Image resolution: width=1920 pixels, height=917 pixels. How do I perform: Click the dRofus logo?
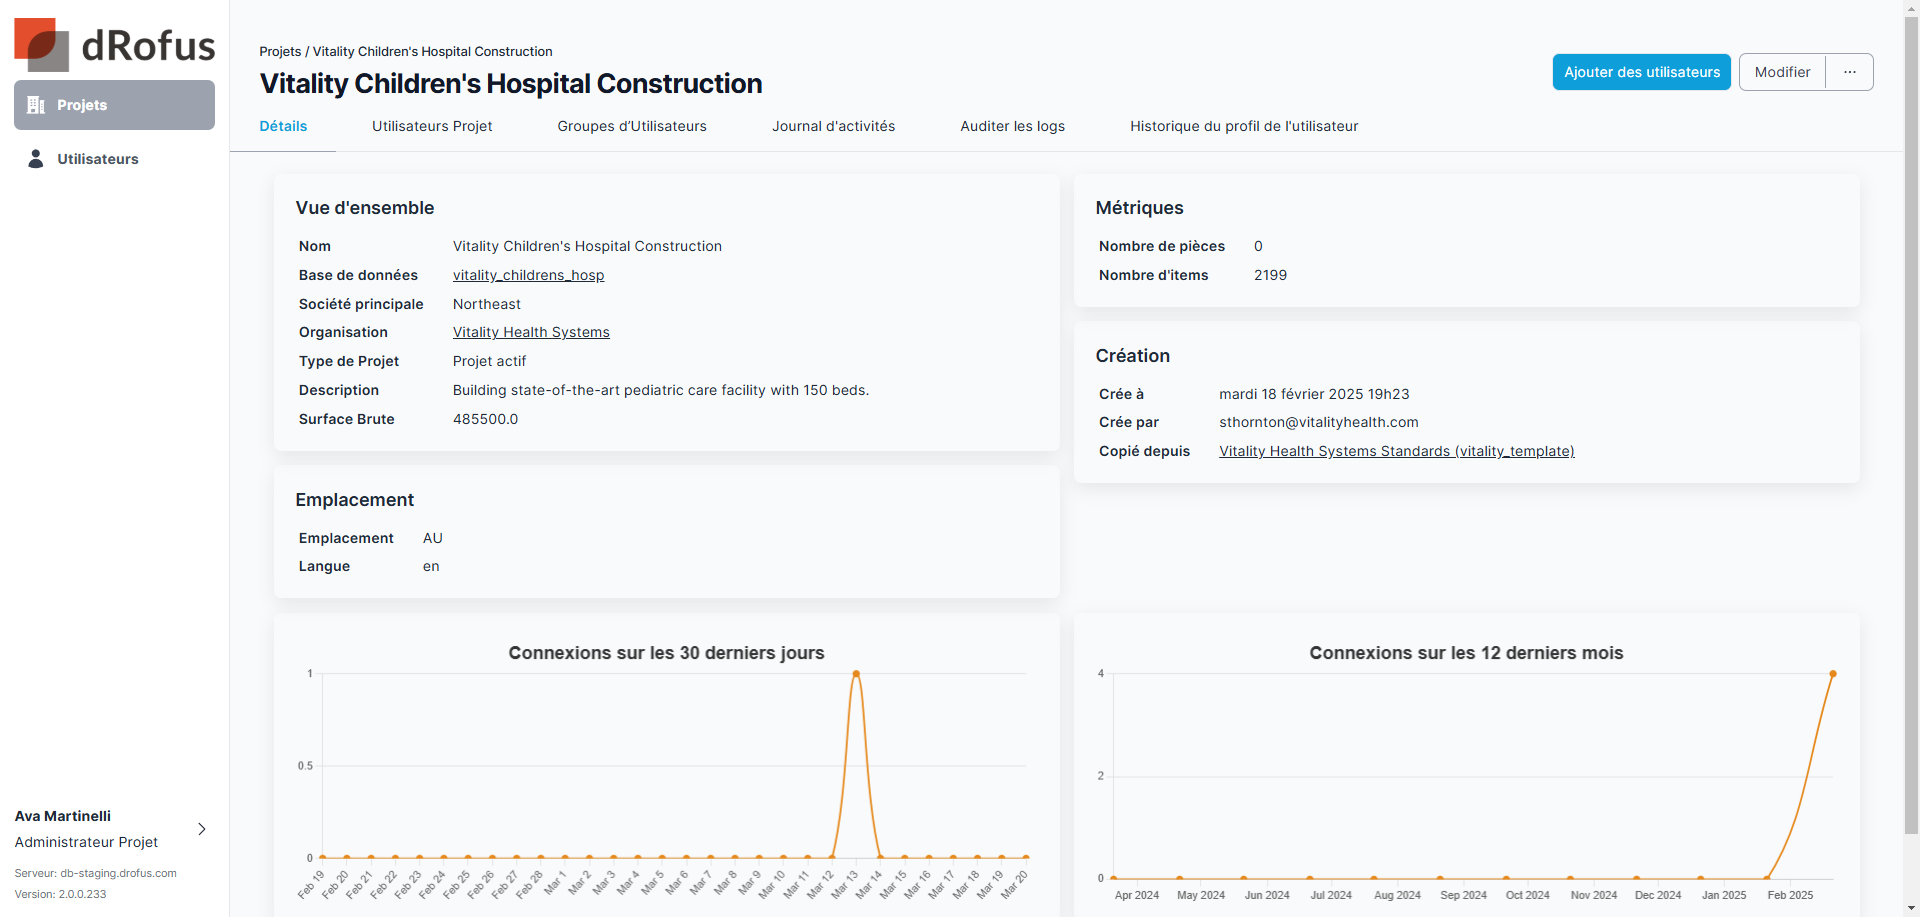[x=114, y=45]
